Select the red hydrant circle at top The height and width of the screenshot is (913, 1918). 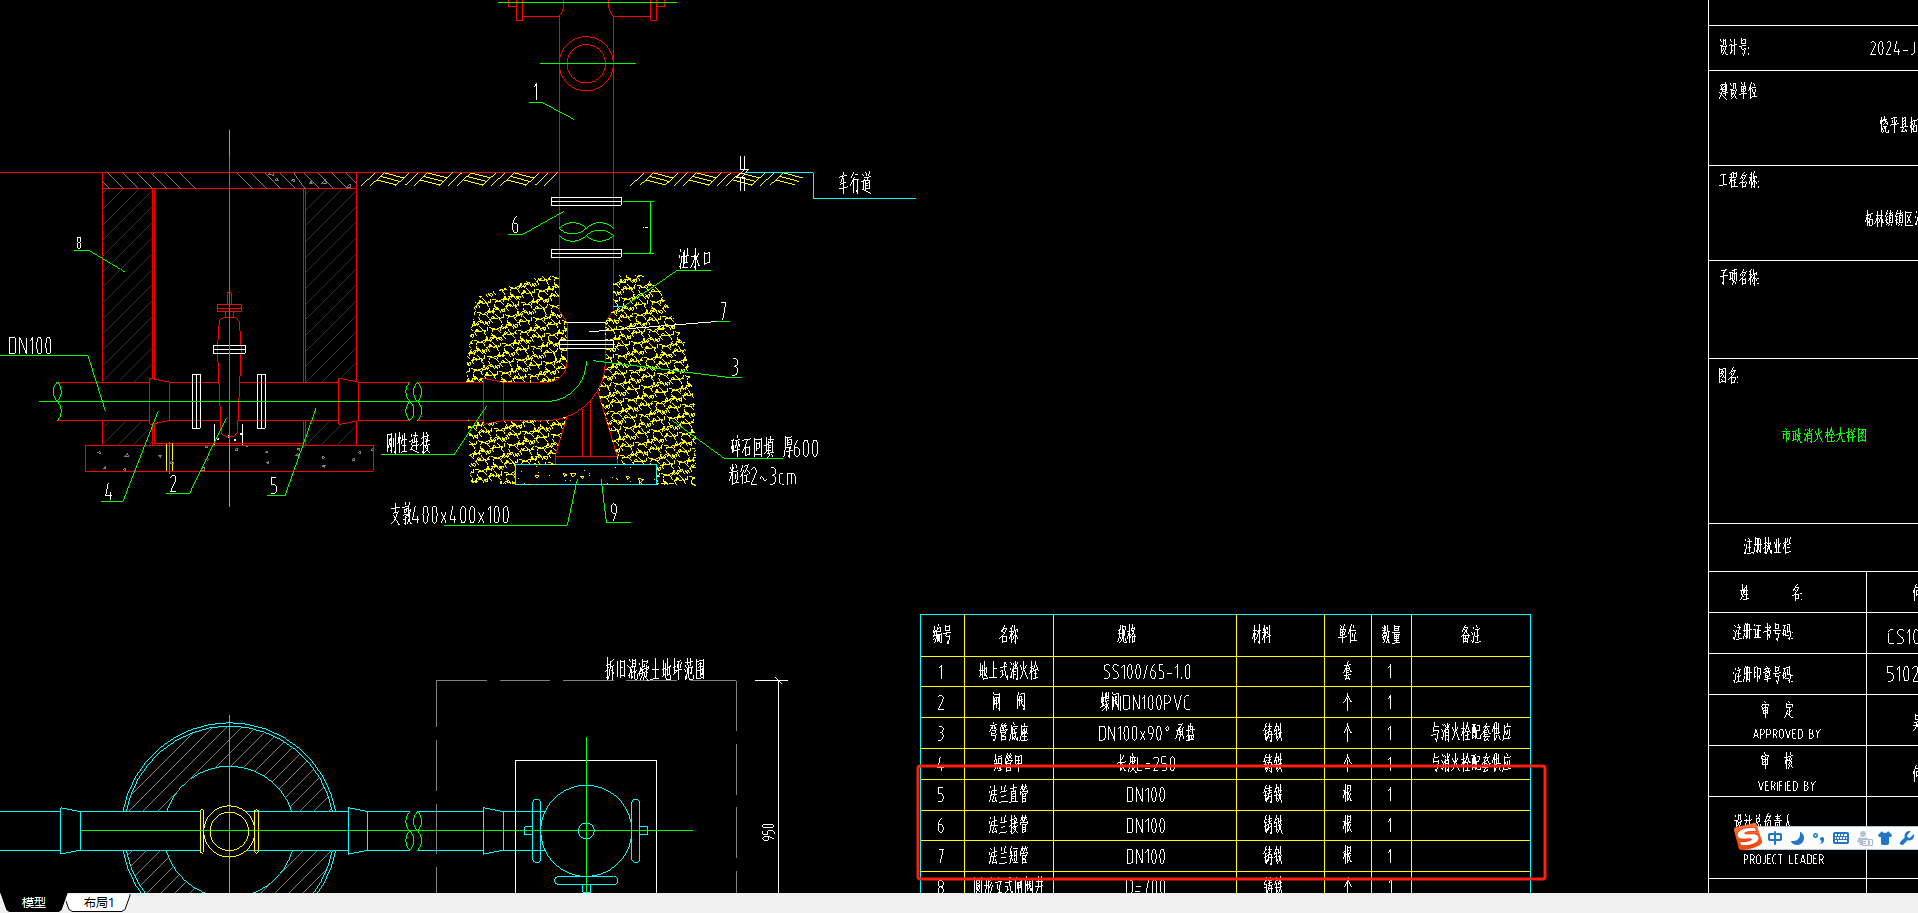click(585, 64)
